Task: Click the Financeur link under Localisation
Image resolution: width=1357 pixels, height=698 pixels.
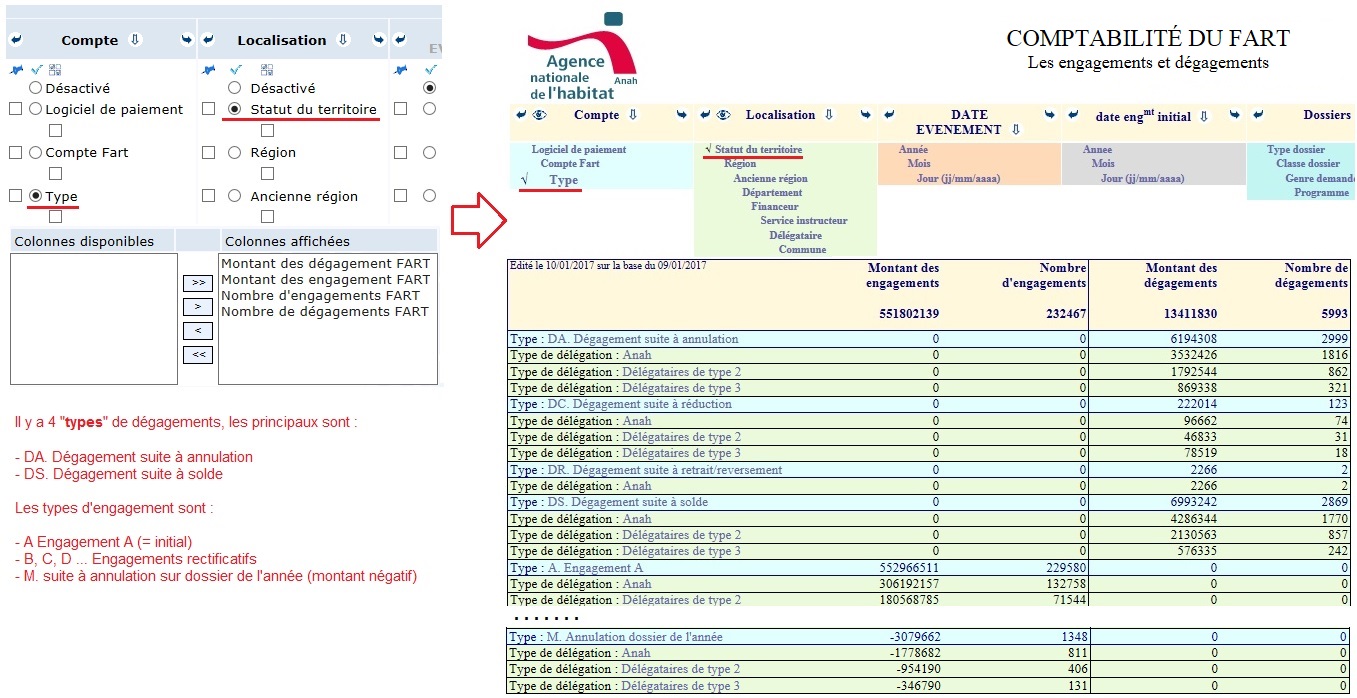Action: click(775, 207)
